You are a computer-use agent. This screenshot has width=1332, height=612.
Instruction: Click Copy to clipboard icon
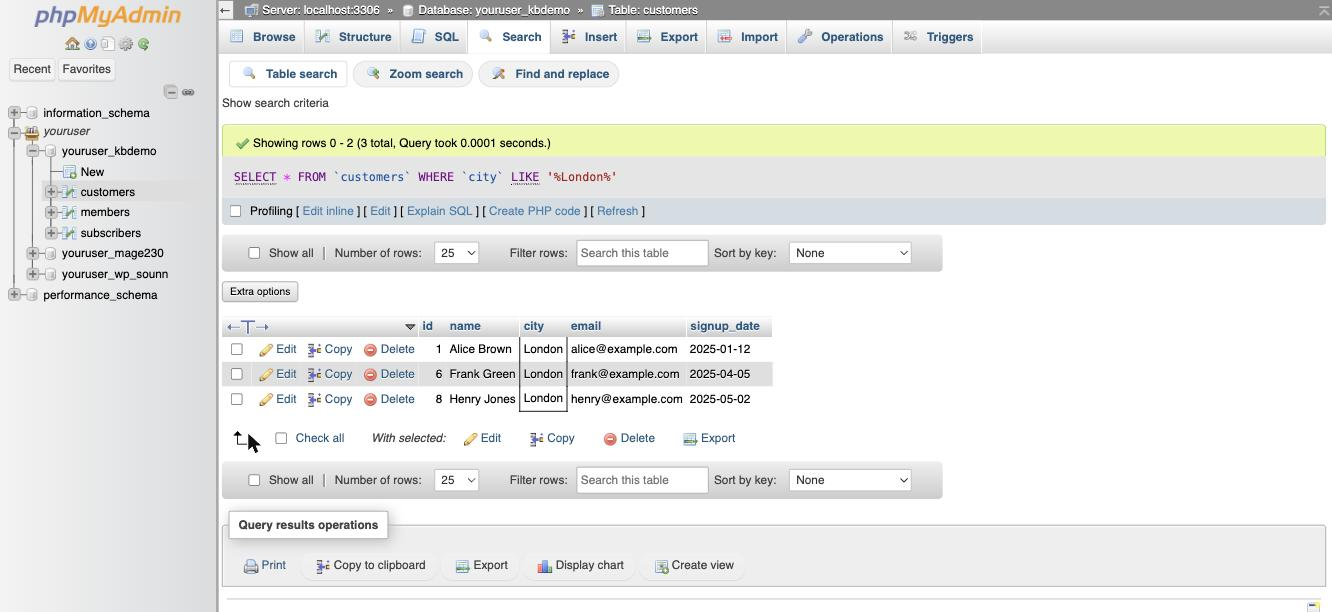click(x=323, y=566)
